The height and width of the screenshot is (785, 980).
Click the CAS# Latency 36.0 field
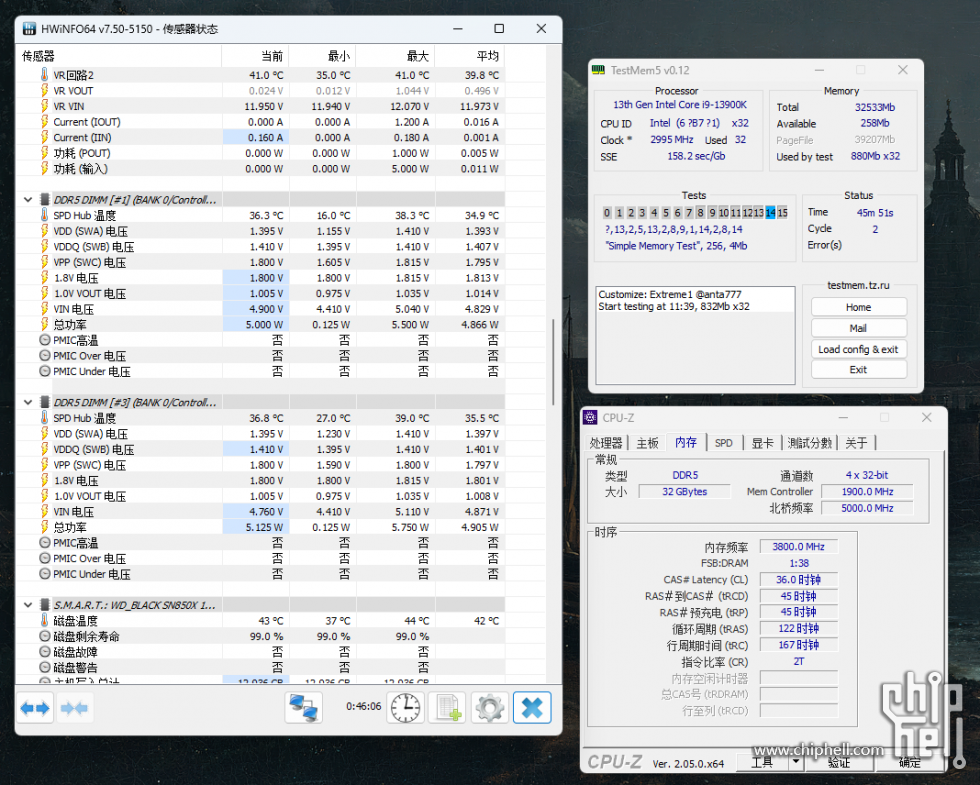point(798,580)
